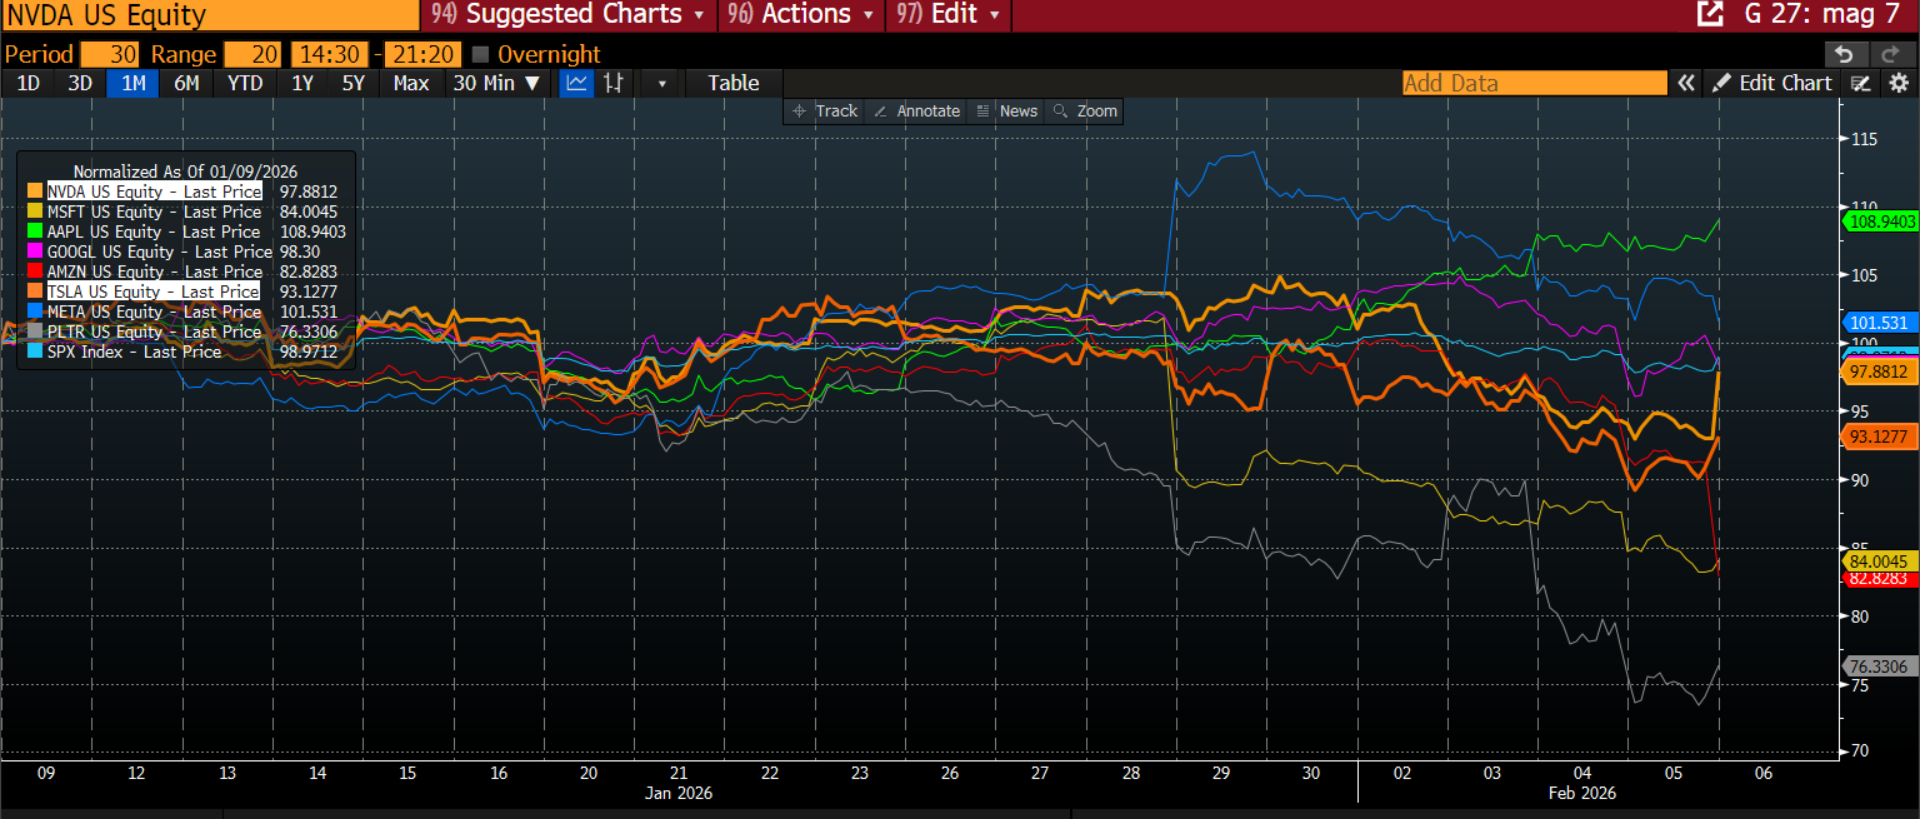This screenshot has height=819, width=1920.
Task: Click the Edit Chart button
Action: (x=1773, y=83)
